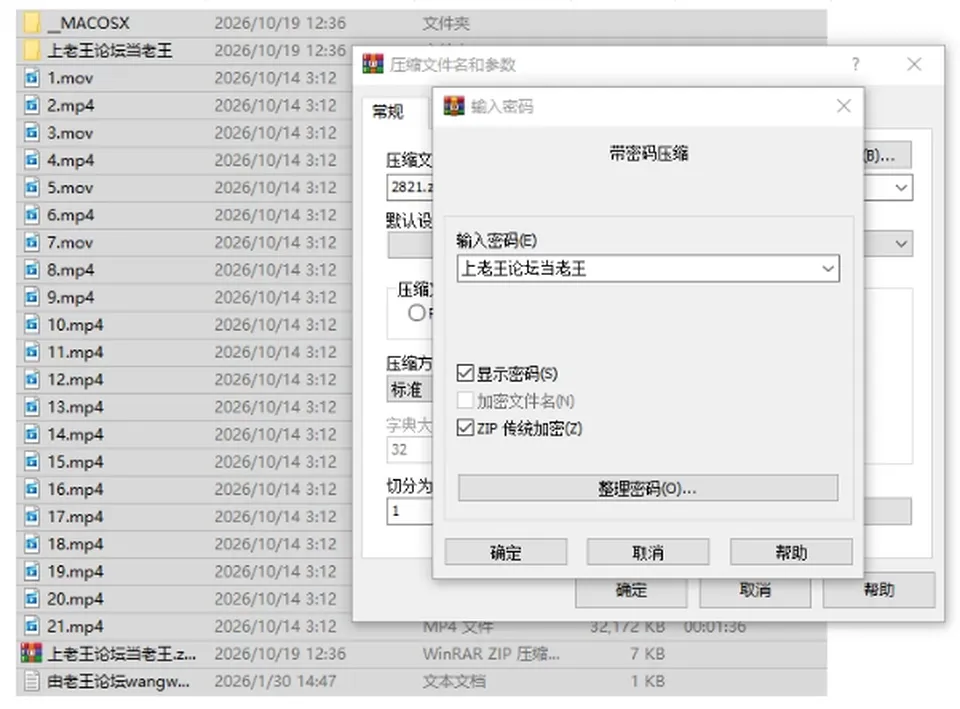960x709 pixels.
Task: Switch to the 常规 tab
Action: [388, 111]
